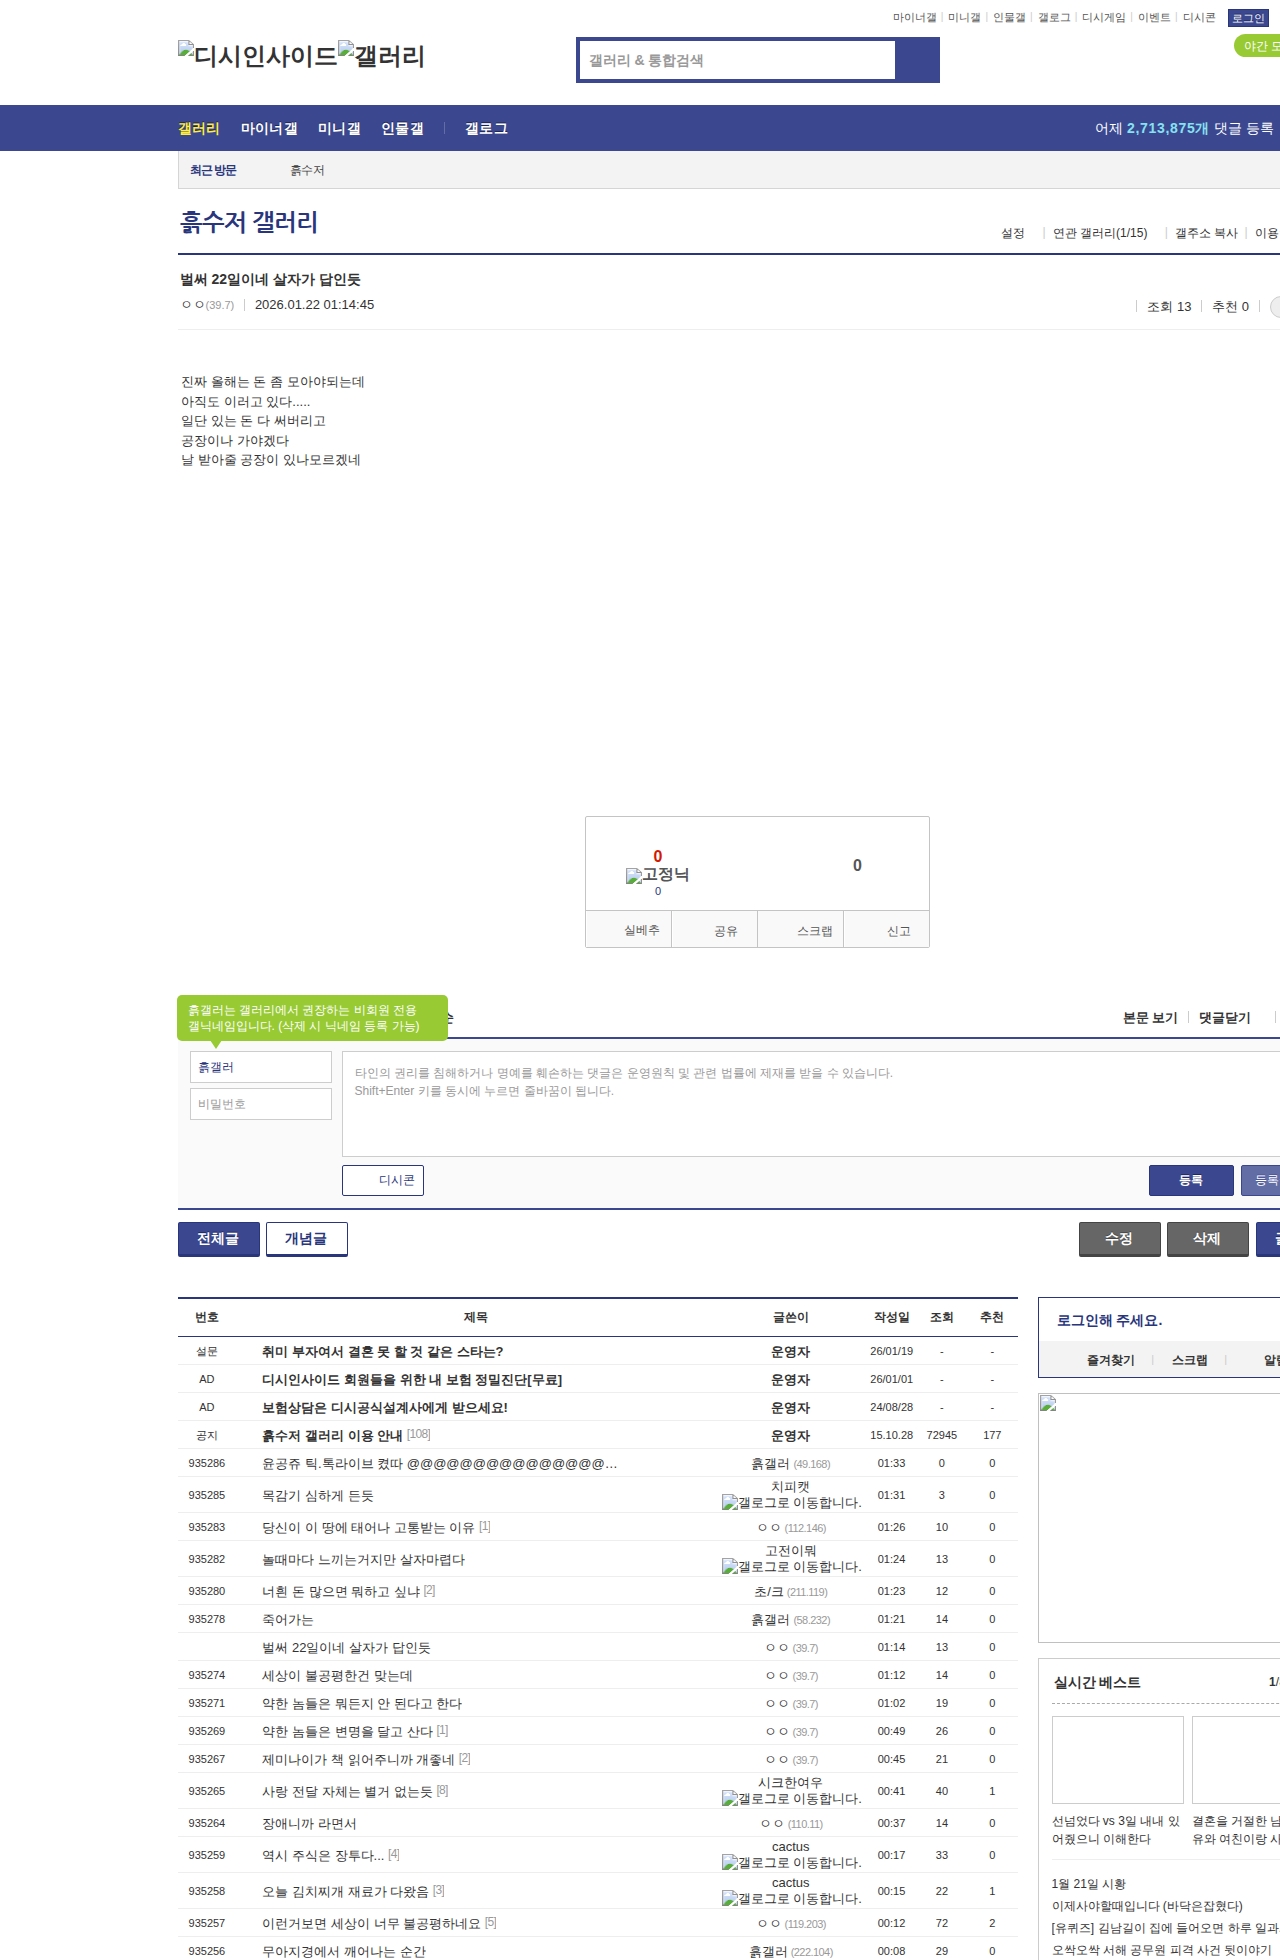Open notice 흙수저 갤러리 이용 안내
Screen dimensions: 1280x1960
(332, 1436)
